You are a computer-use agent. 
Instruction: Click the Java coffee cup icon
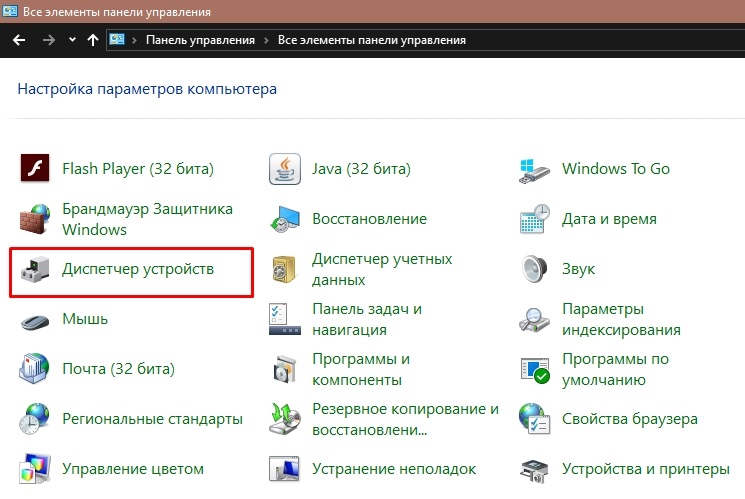tap(285, 169)
